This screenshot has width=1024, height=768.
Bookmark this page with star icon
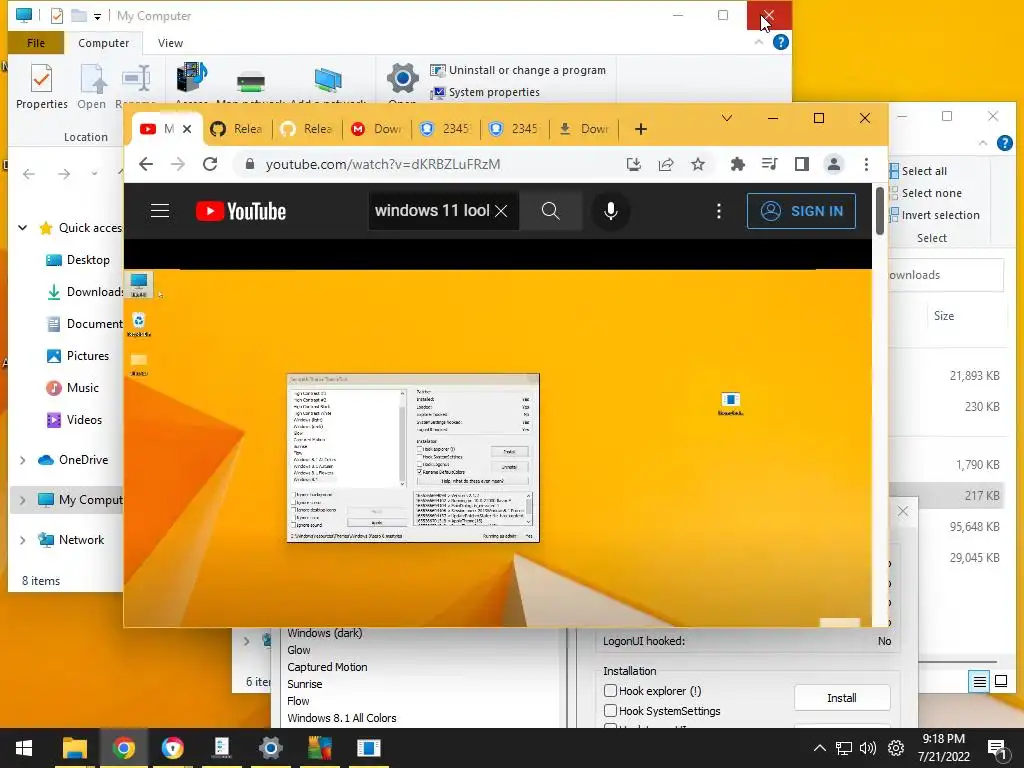coord(698,165)
